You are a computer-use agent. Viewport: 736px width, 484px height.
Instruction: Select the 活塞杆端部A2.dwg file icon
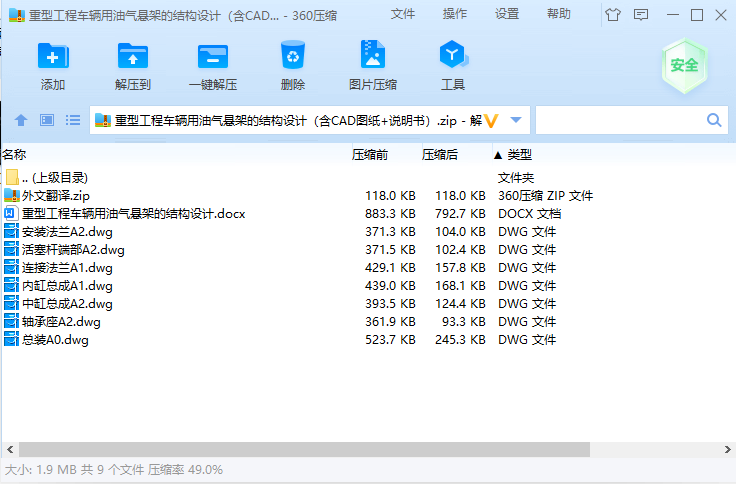click(12, 249)
